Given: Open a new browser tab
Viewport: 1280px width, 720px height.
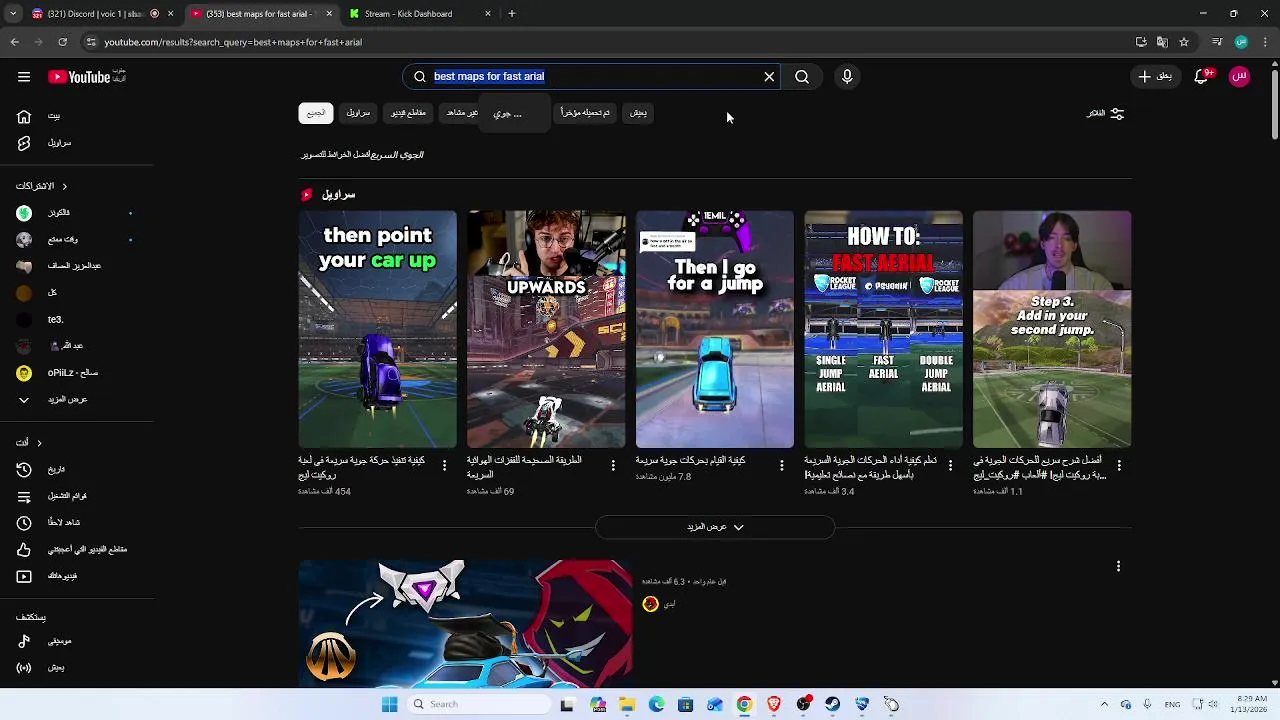Looking at the screenshot, I should pos(512,14).
